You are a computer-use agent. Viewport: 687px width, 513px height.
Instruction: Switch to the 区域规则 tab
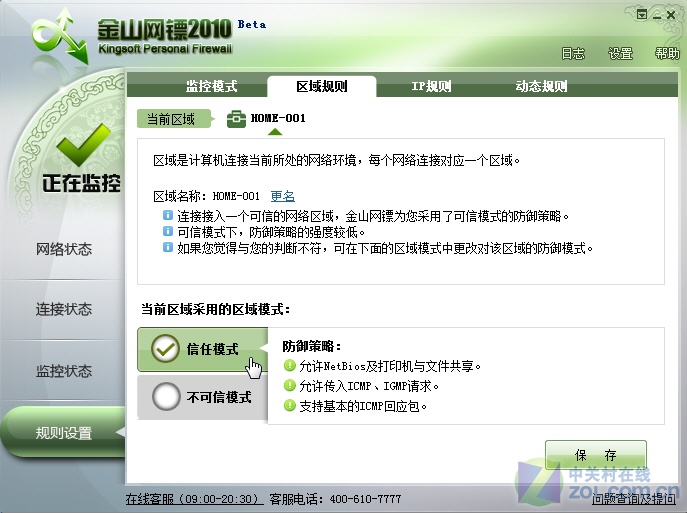pos(322,86)
